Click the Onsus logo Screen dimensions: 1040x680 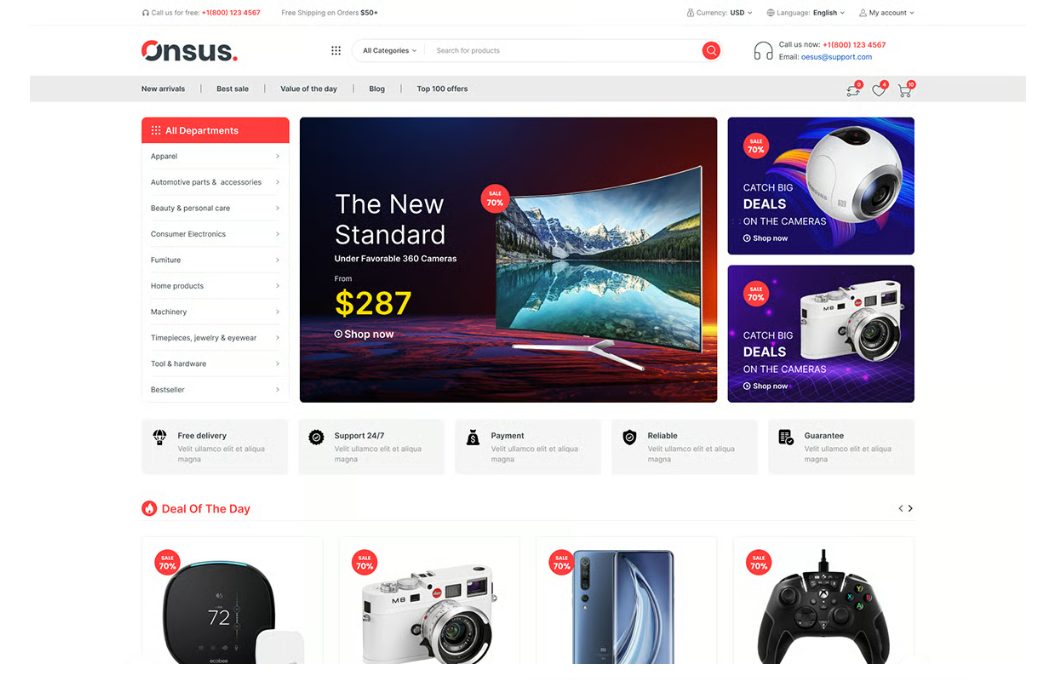click(189, 51)
